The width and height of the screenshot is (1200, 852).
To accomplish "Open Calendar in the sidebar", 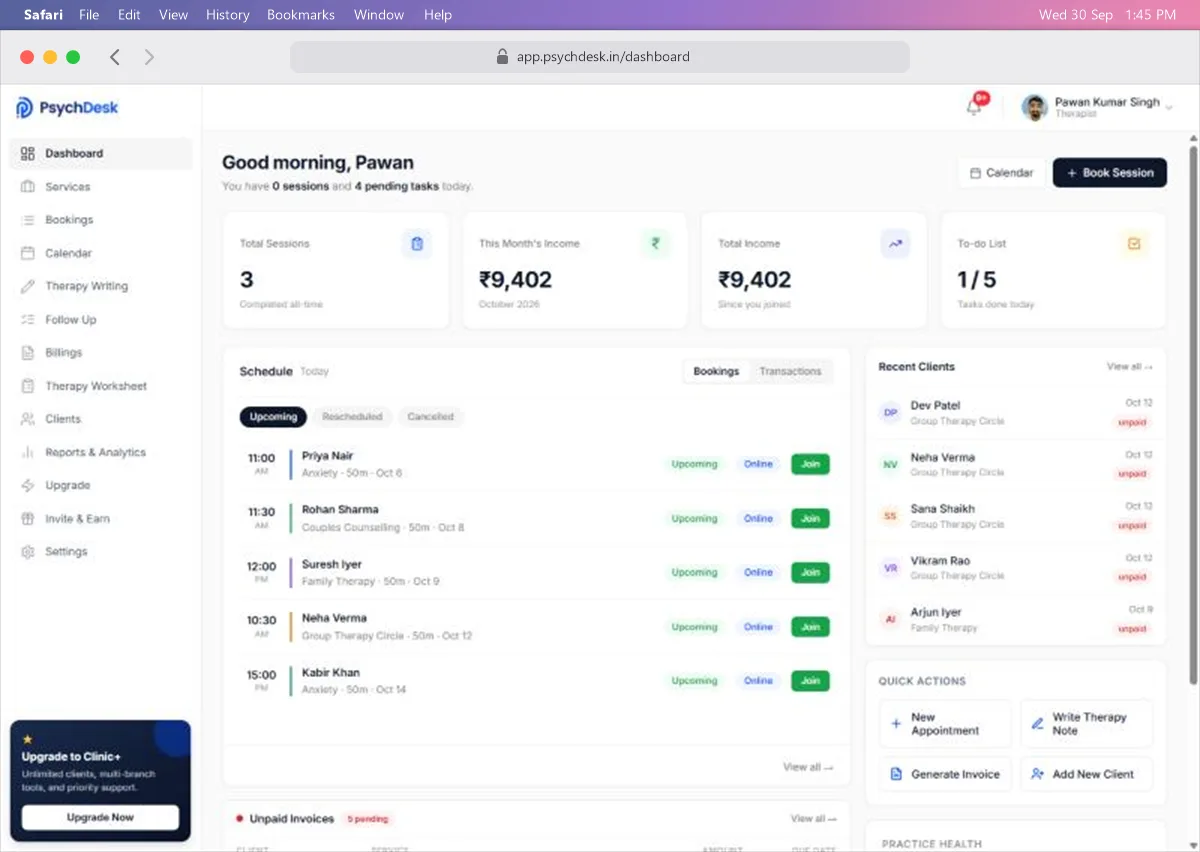I will (x=100, y=253).
